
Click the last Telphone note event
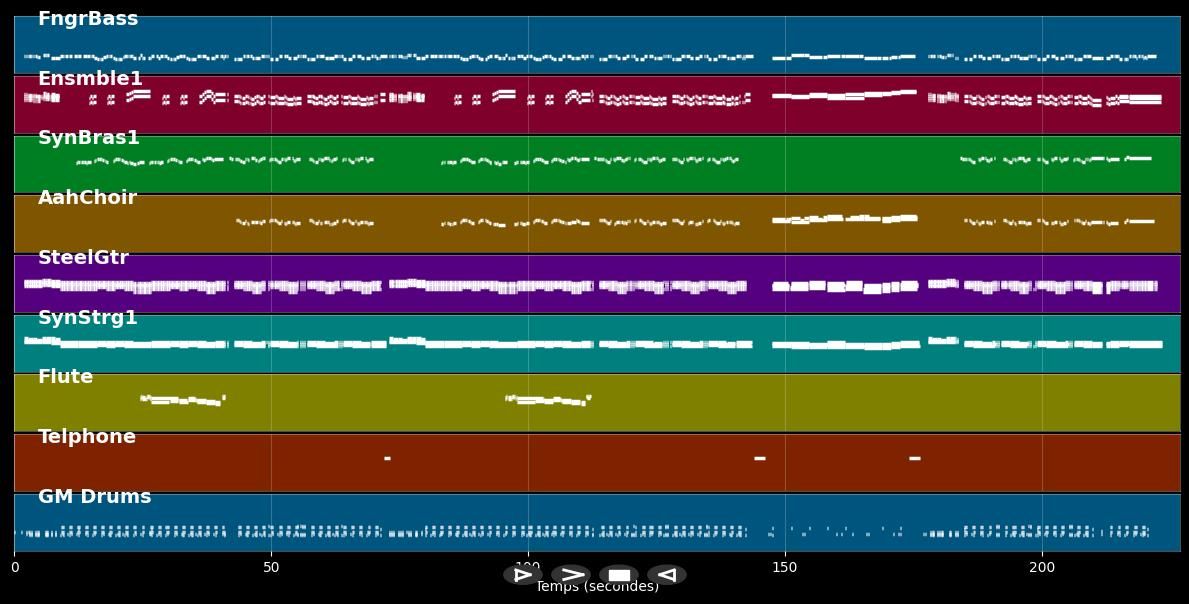(914, 458)
